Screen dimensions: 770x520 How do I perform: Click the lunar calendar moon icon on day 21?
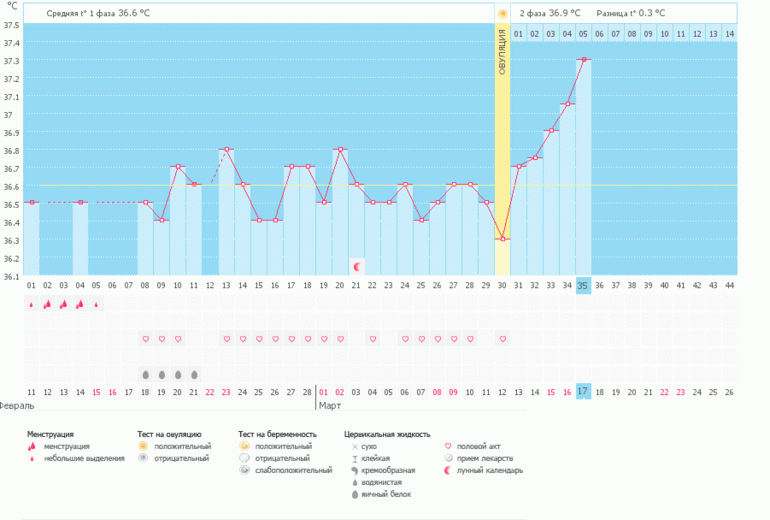click(x=357, y=266)
